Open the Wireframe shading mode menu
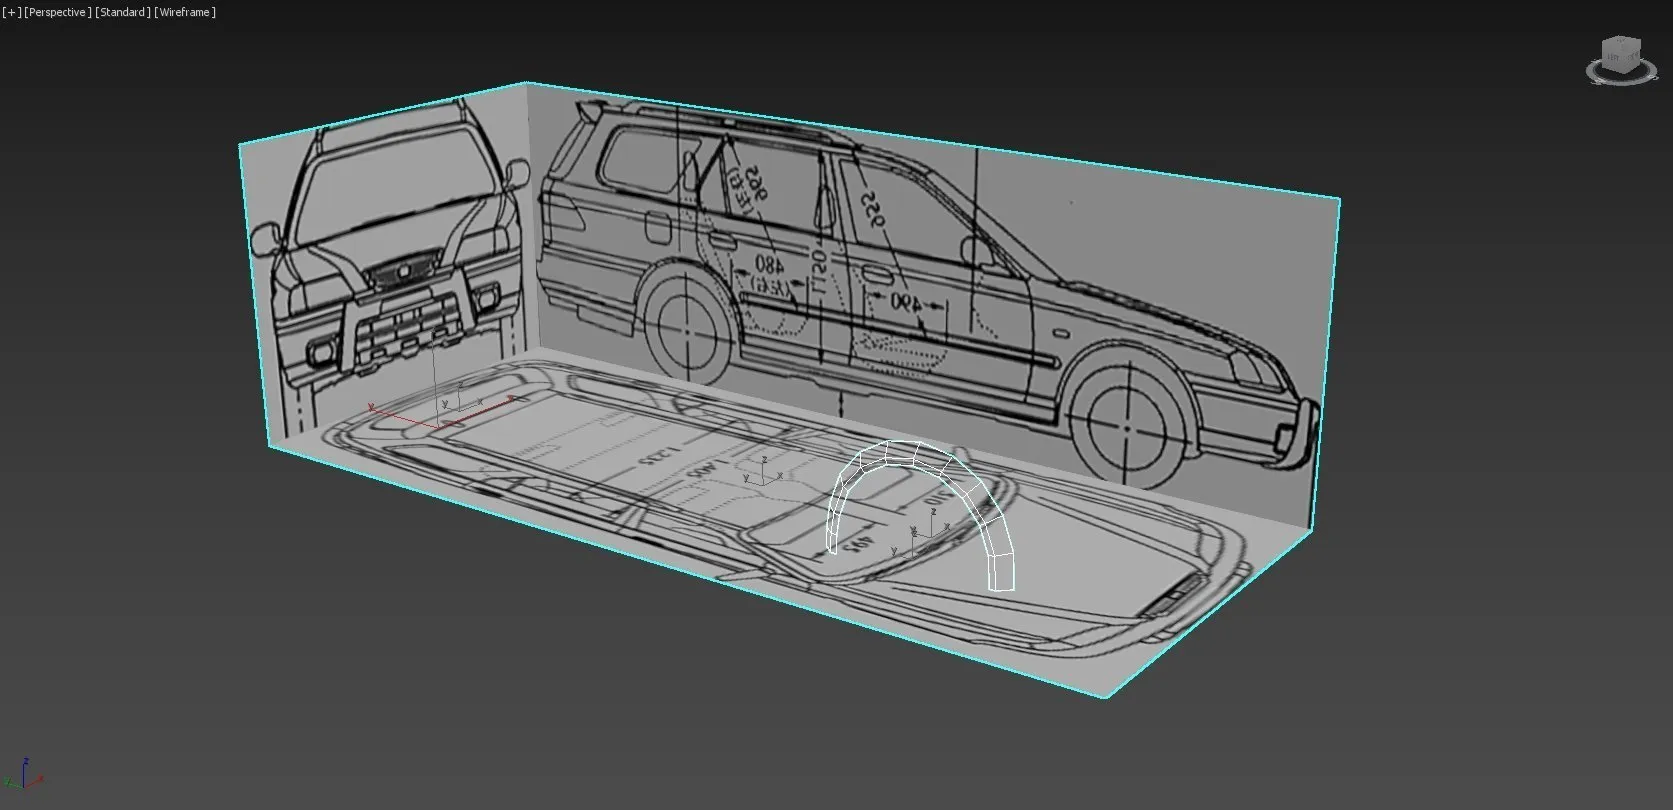 click(185, 12)
